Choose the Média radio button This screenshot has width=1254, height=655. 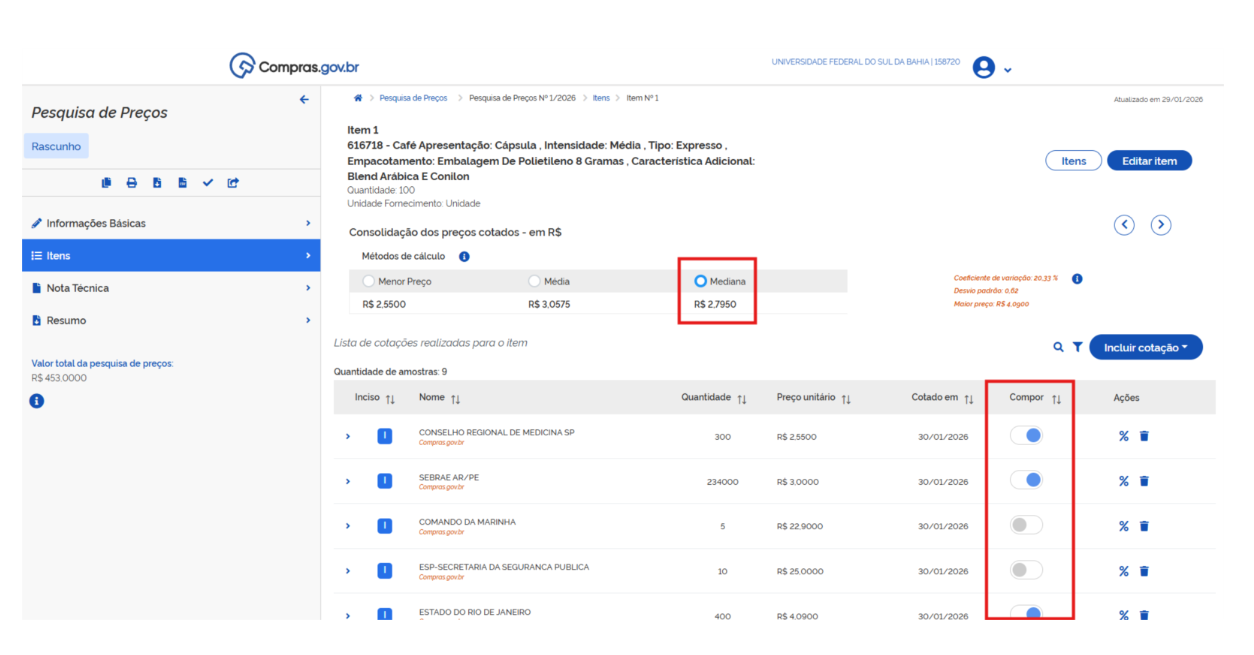(x=534, y=282)
